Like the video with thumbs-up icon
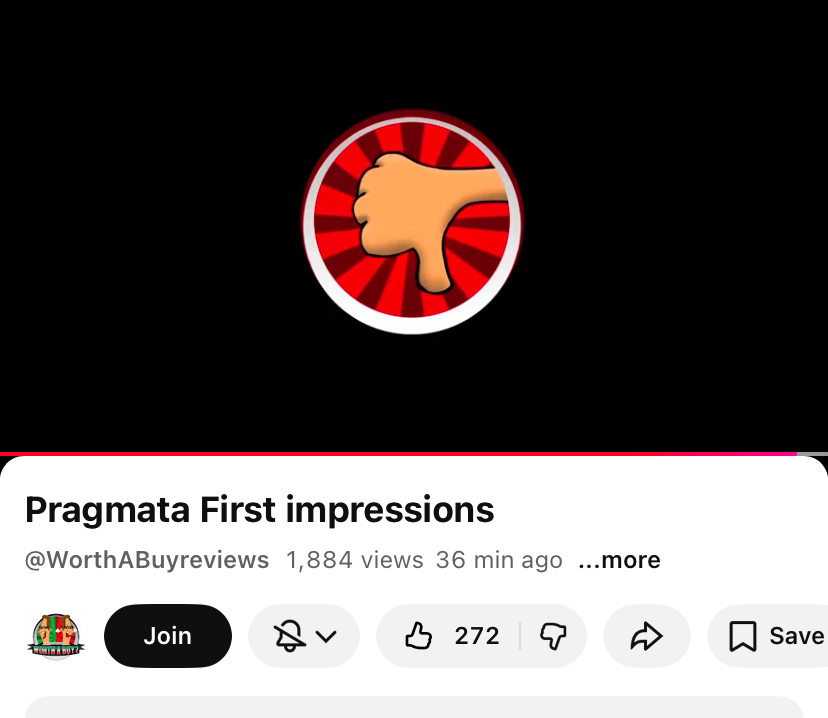Screen dimensions: 828x718 [418, 636]
